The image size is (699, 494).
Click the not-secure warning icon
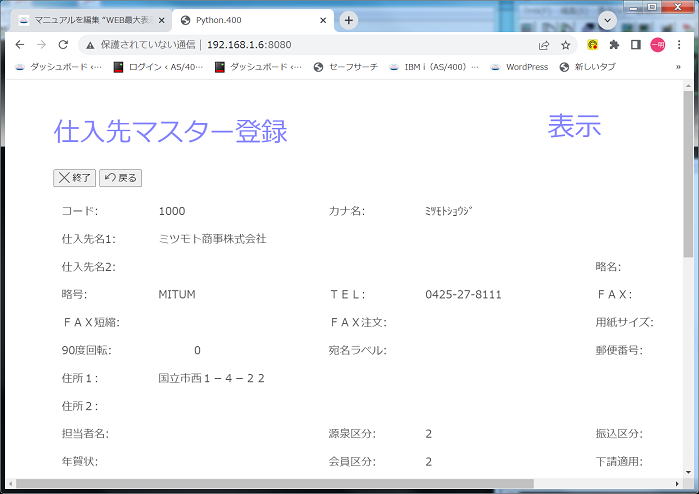[x=89, y=45]
